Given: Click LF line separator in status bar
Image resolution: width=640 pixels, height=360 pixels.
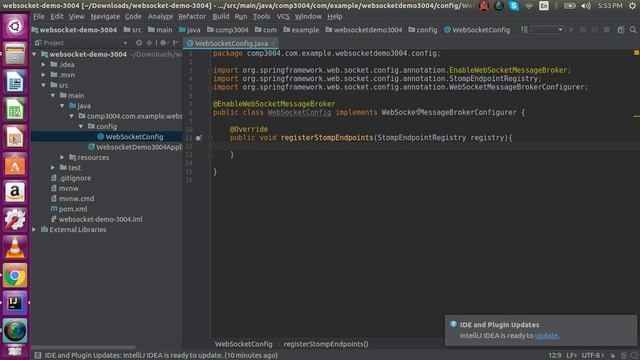Looking at the screenshot, I should [x=571, y=355].
